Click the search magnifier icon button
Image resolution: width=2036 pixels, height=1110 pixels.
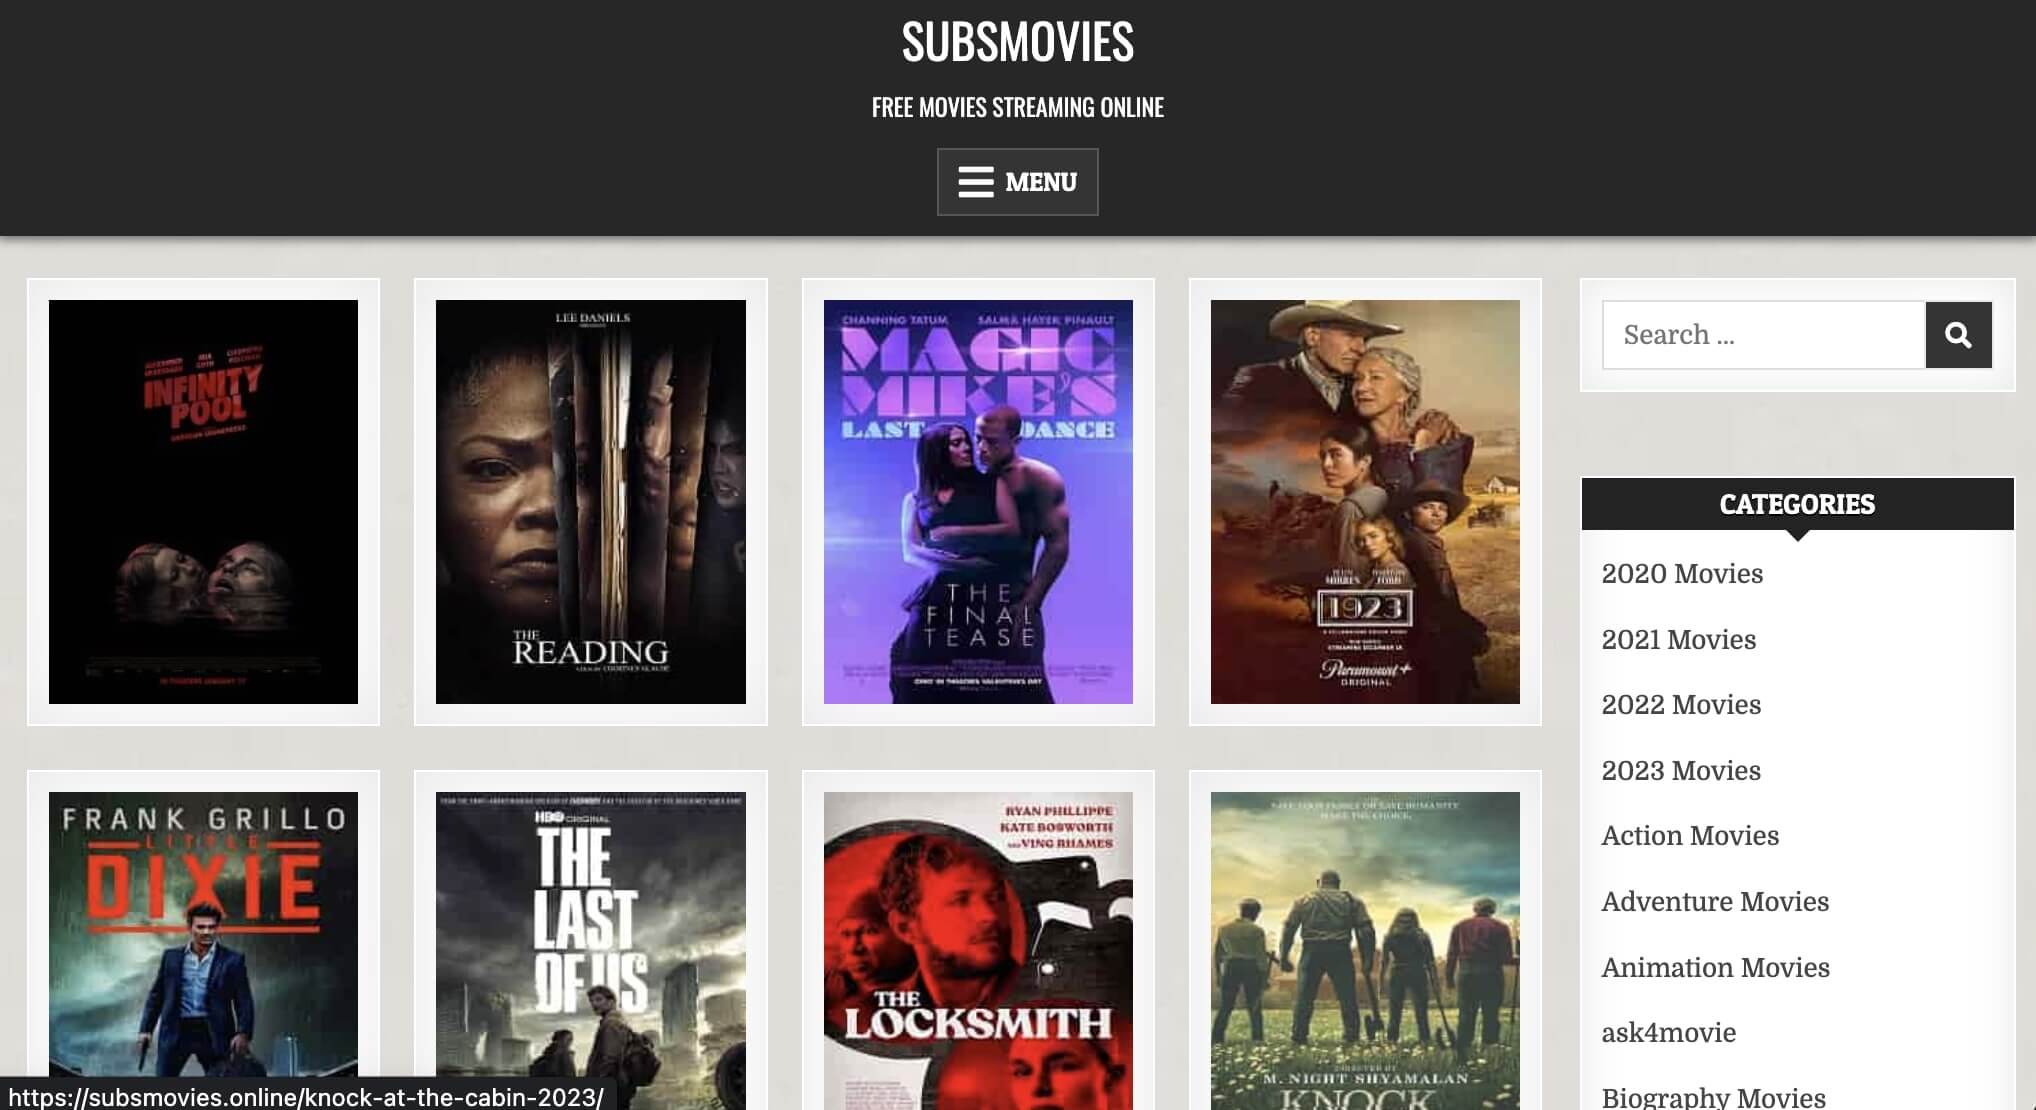[1958, 335]
